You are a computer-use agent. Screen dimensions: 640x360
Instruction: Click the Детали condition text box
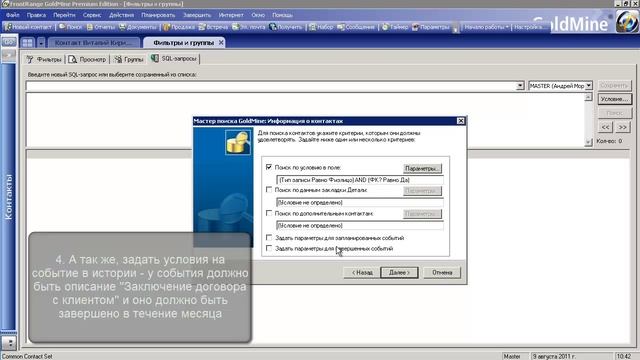pos(360,202)
